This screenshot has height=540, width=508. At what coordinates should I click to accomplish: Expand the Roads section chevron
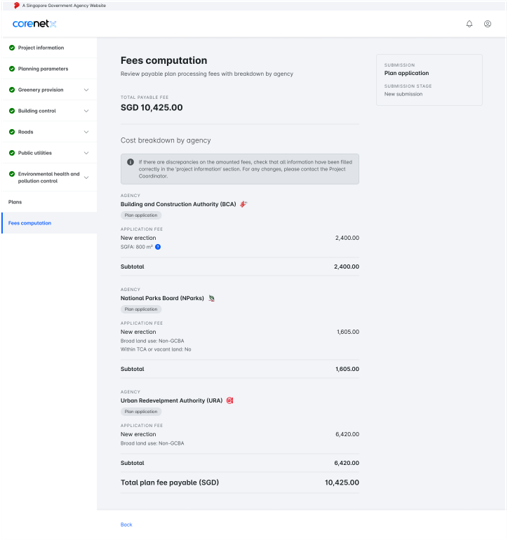(x=86, y=132)
